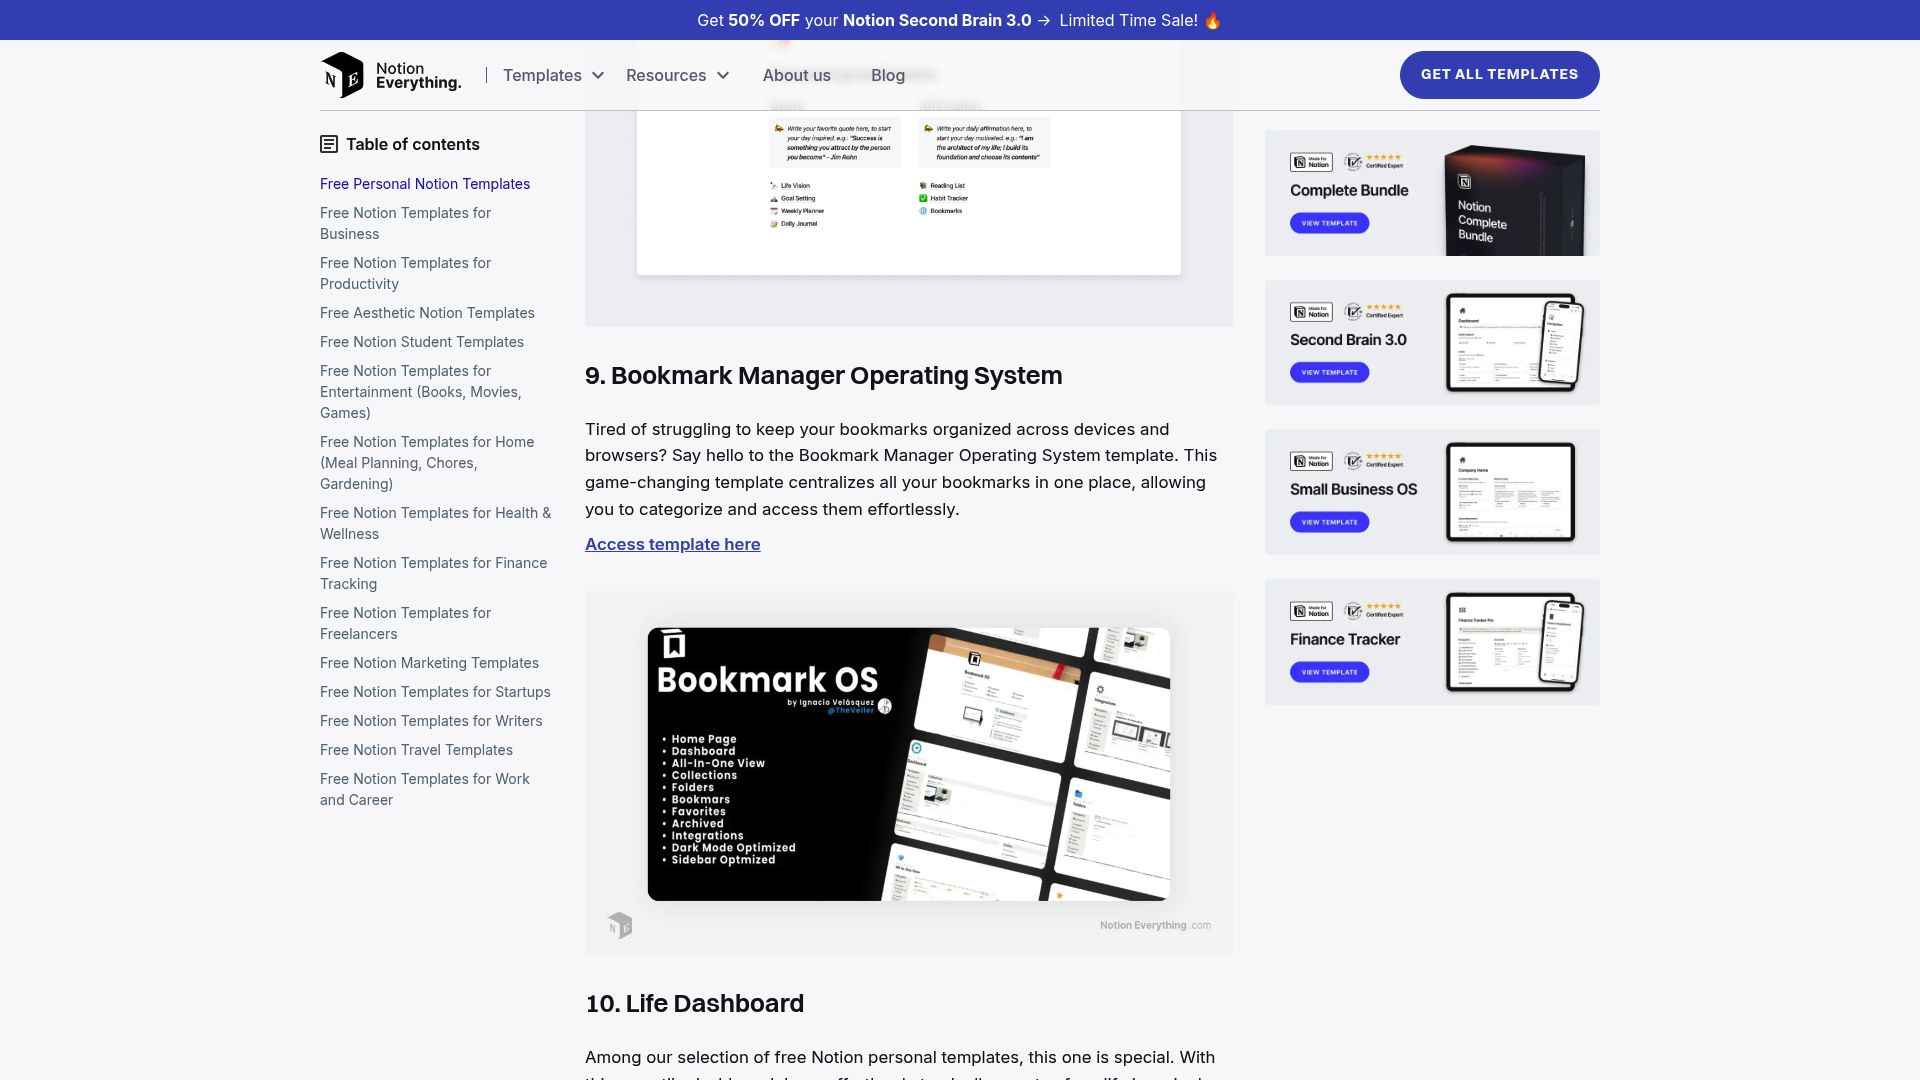Open the Notion Complete Bundle box image
The image size is (1920, 1080).
tap(1514, 200)
